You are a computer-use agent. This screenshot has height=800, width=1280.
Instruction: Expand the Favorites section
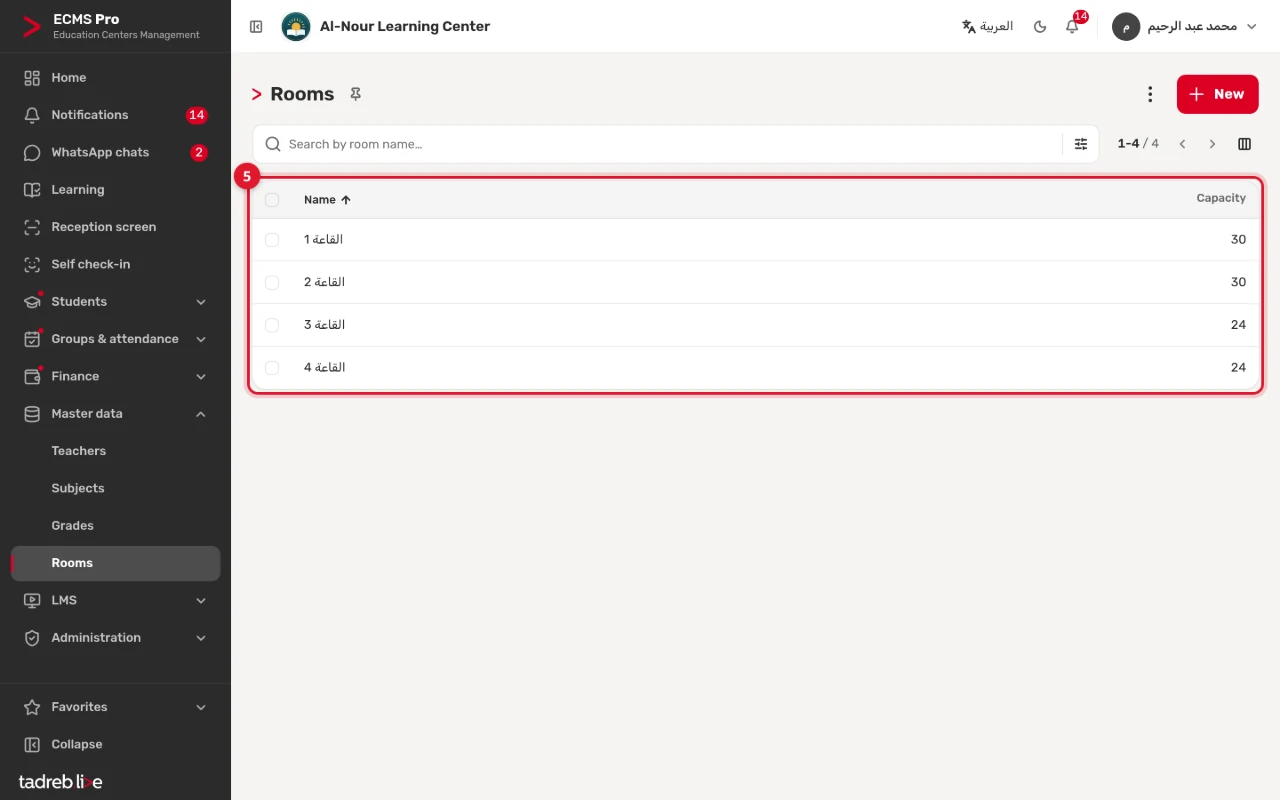point(116,707)
